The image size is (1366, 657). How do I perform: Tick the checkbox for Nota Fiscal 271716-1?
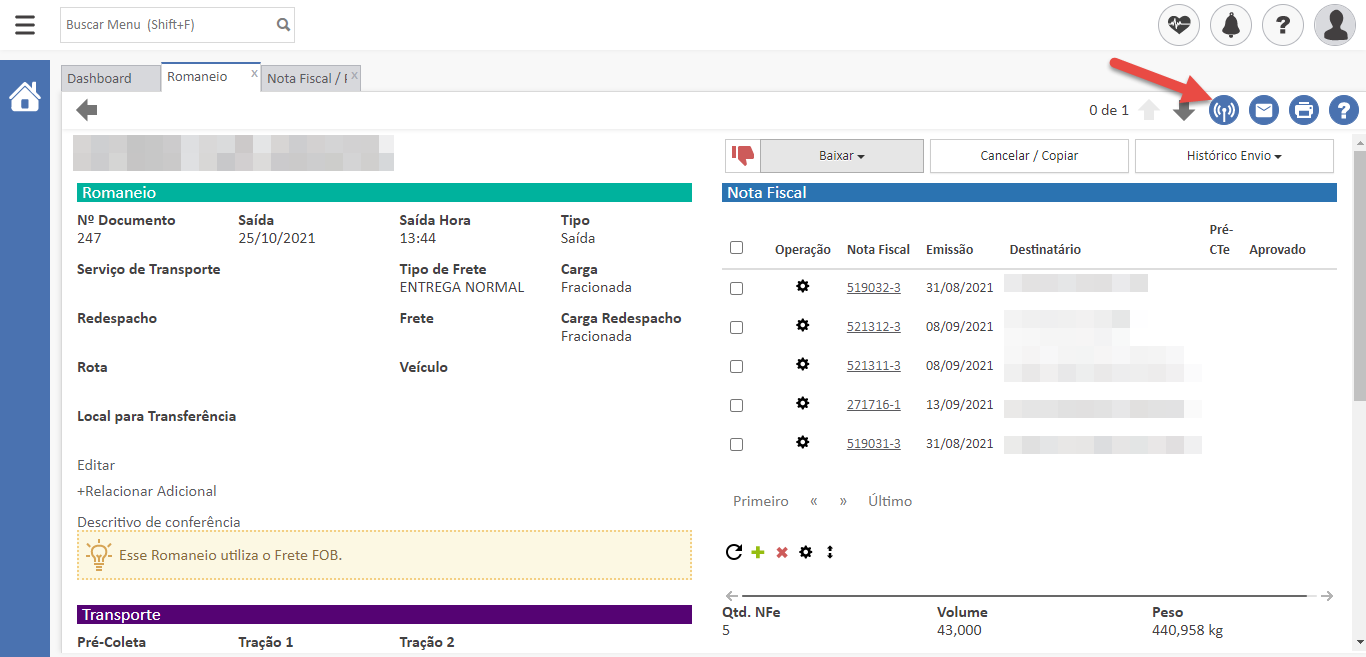click(x=737, y=405)
